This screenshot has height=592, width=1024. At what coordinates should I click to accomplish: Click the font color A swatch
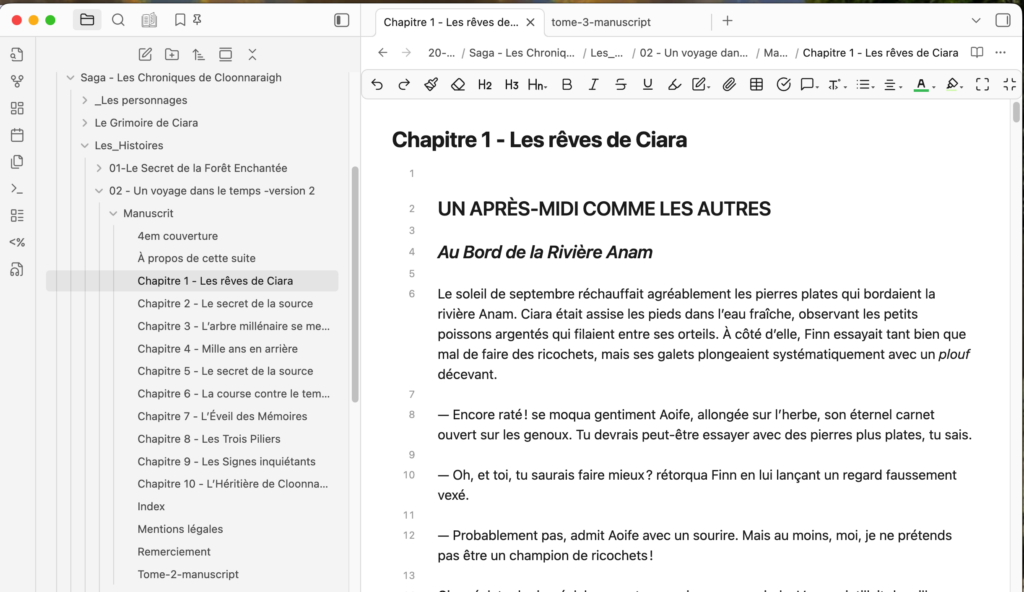click(921, 85)
